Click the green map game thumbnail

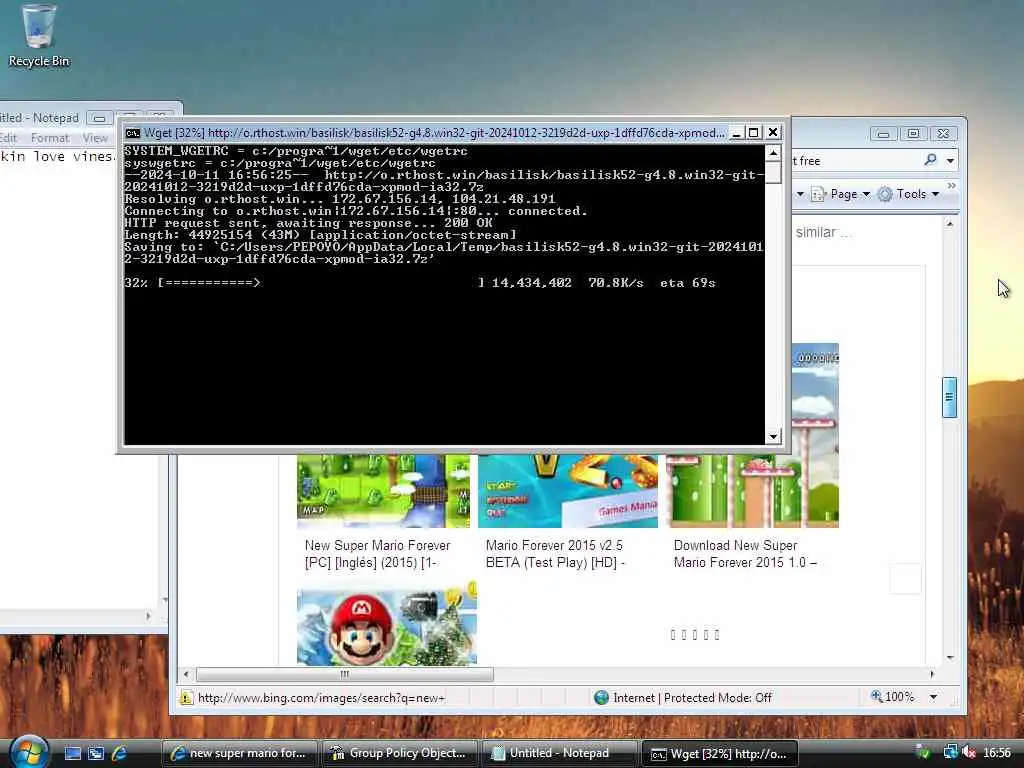pos(383,491)
